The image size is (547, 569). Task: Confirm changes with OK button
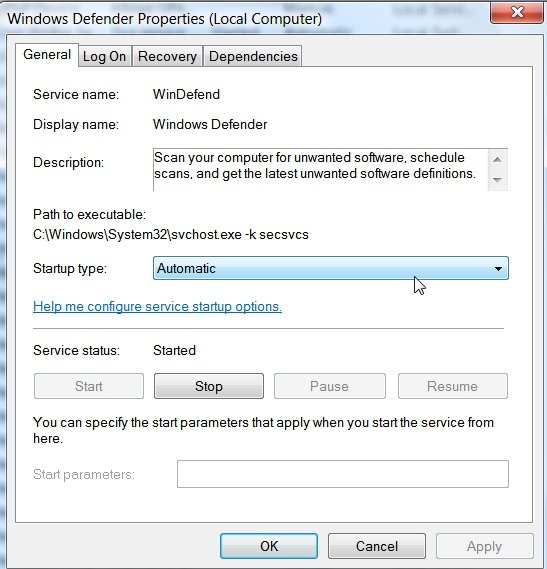click(x=269, y=546)
